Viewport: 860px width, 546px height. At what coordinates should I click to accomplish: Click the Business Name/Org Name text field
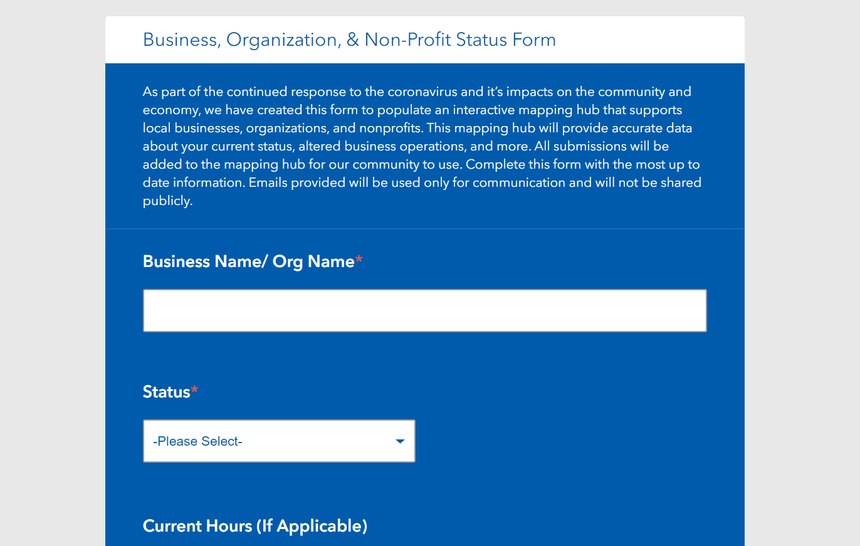(x=424, y=311)
